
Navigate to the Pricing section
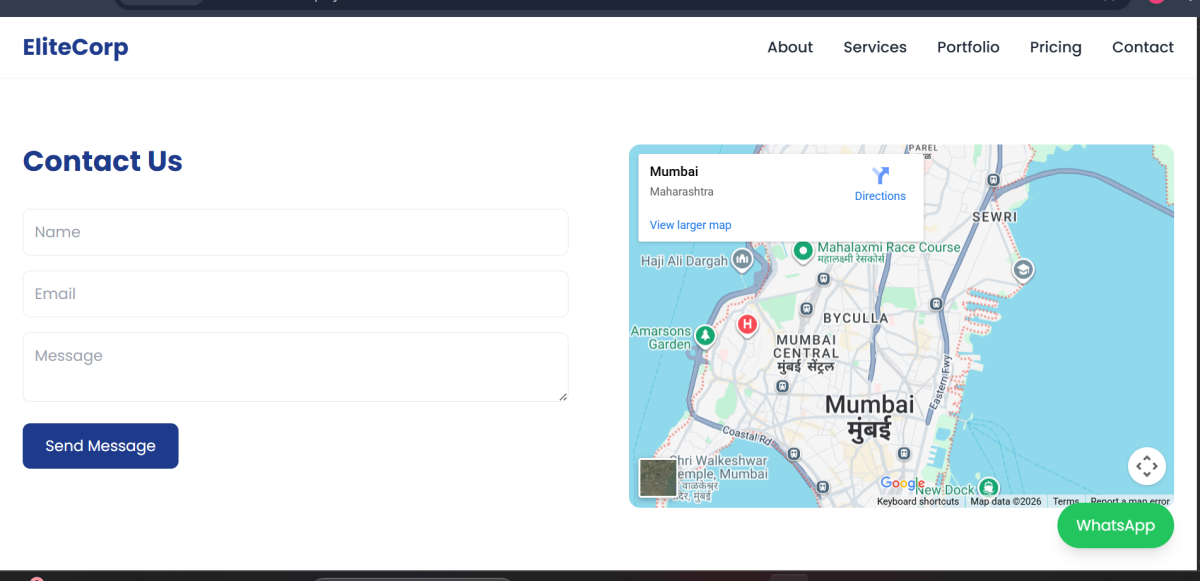click(x=1055, y=47)
